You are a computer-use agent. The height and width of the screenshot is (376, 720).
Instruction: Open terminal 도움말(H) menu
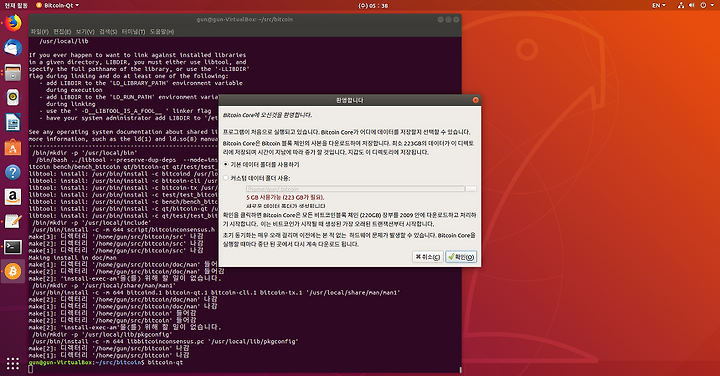pyautogui.click(x=162, y=32)
